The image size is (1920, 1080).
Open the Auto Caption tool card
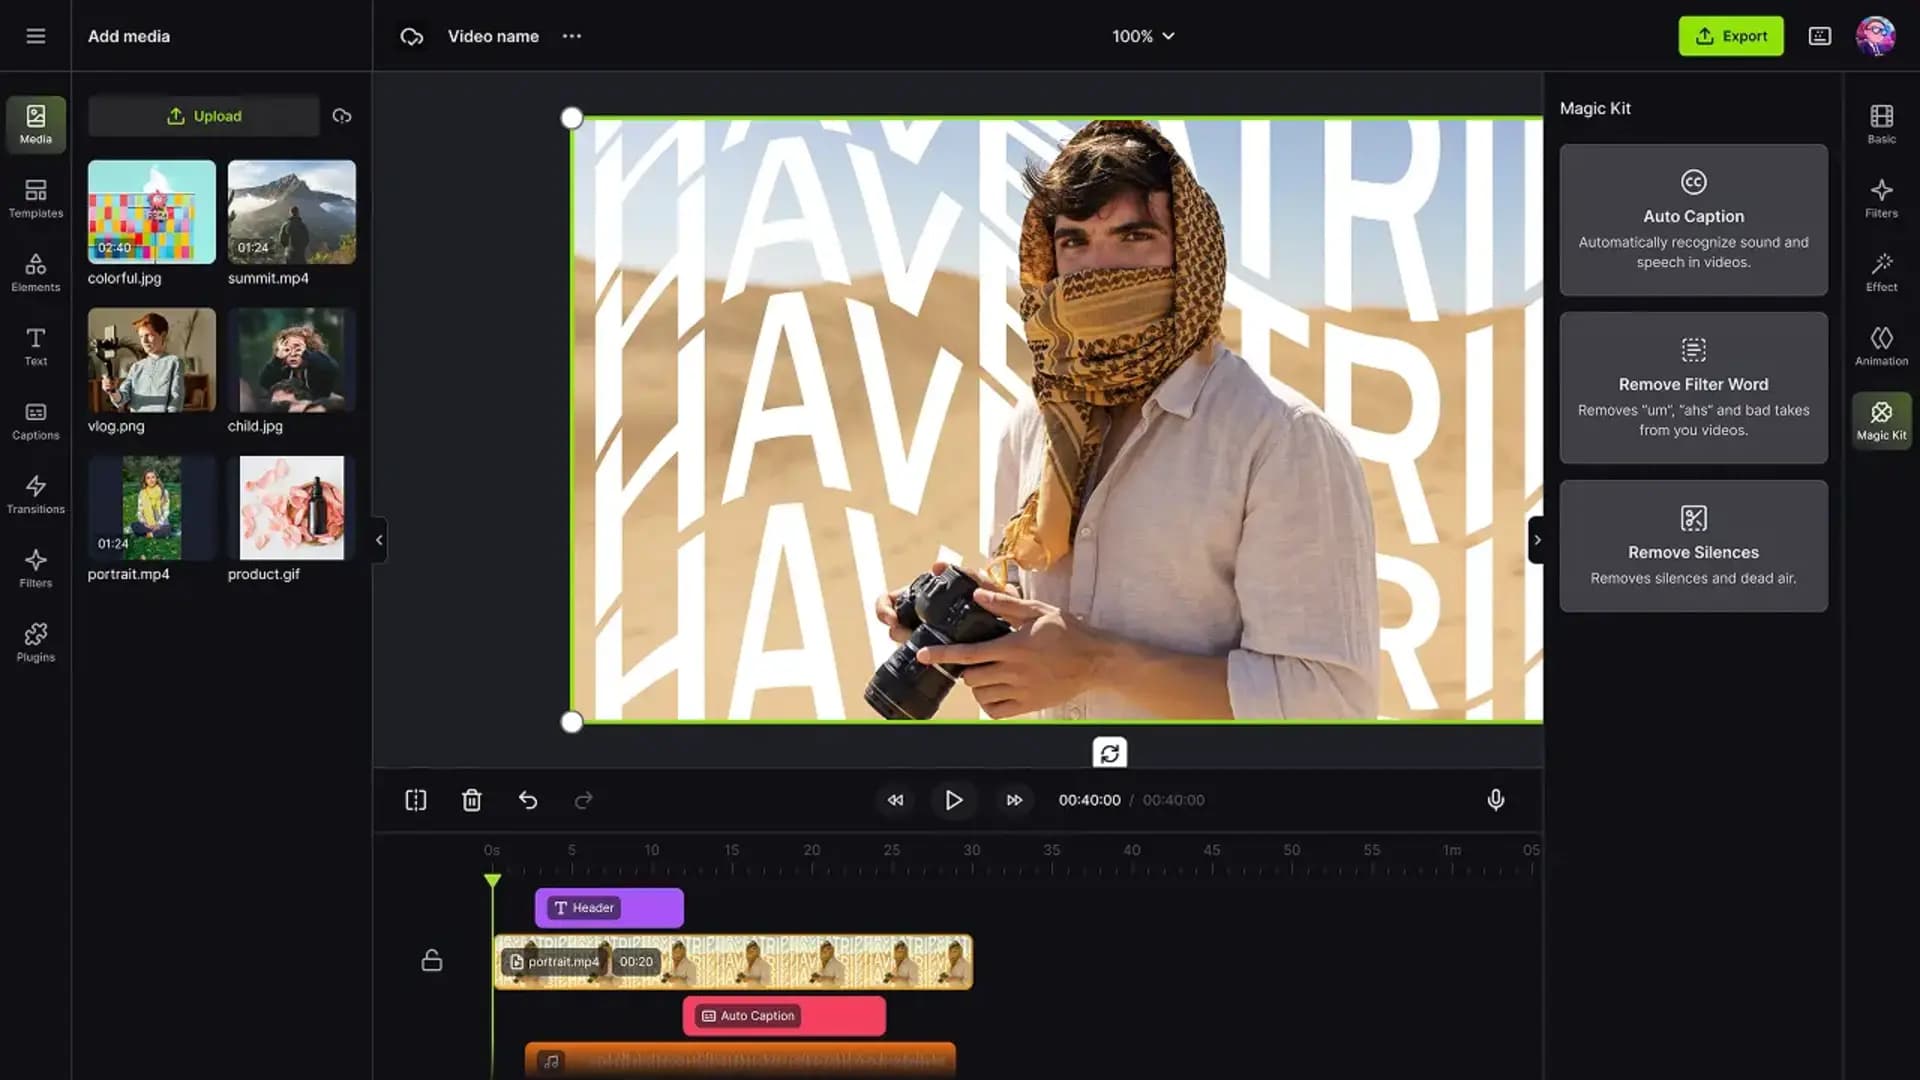click(1694, 220)
